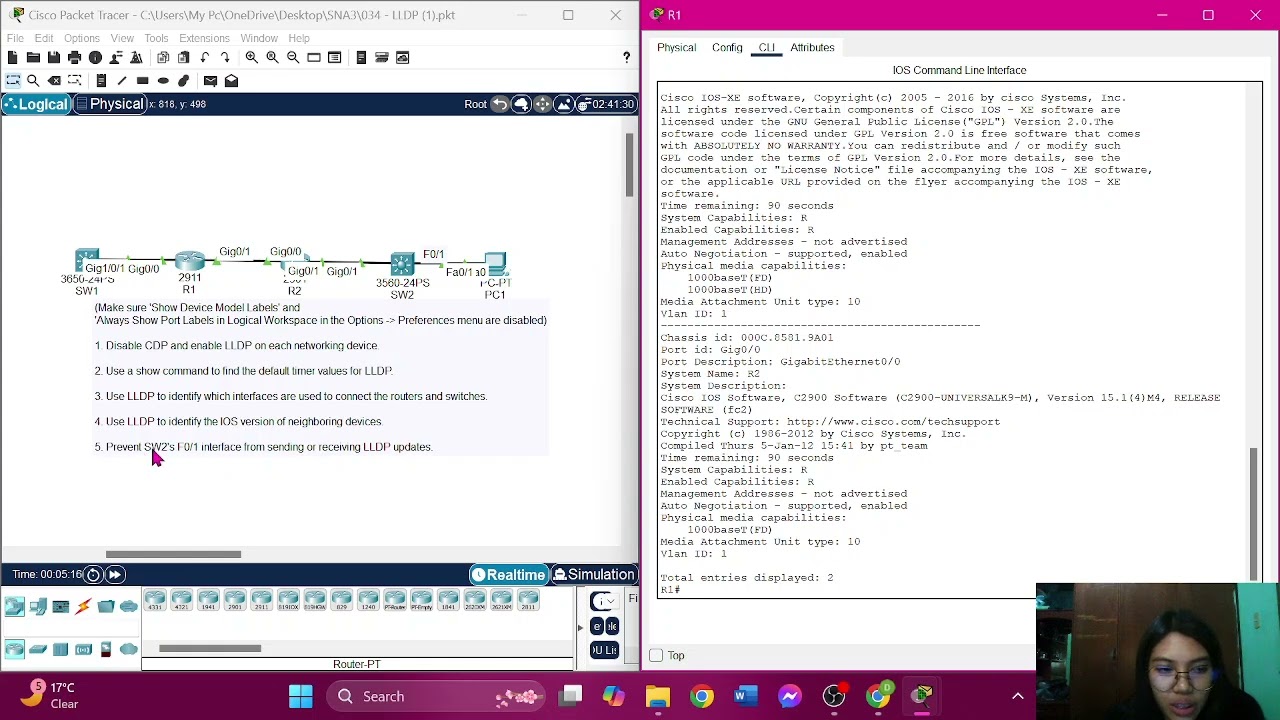This screenshot has height=720, width=1280.
Task: Click the New file icon in Packet Tracer toolbar
Action: [12, 58]
